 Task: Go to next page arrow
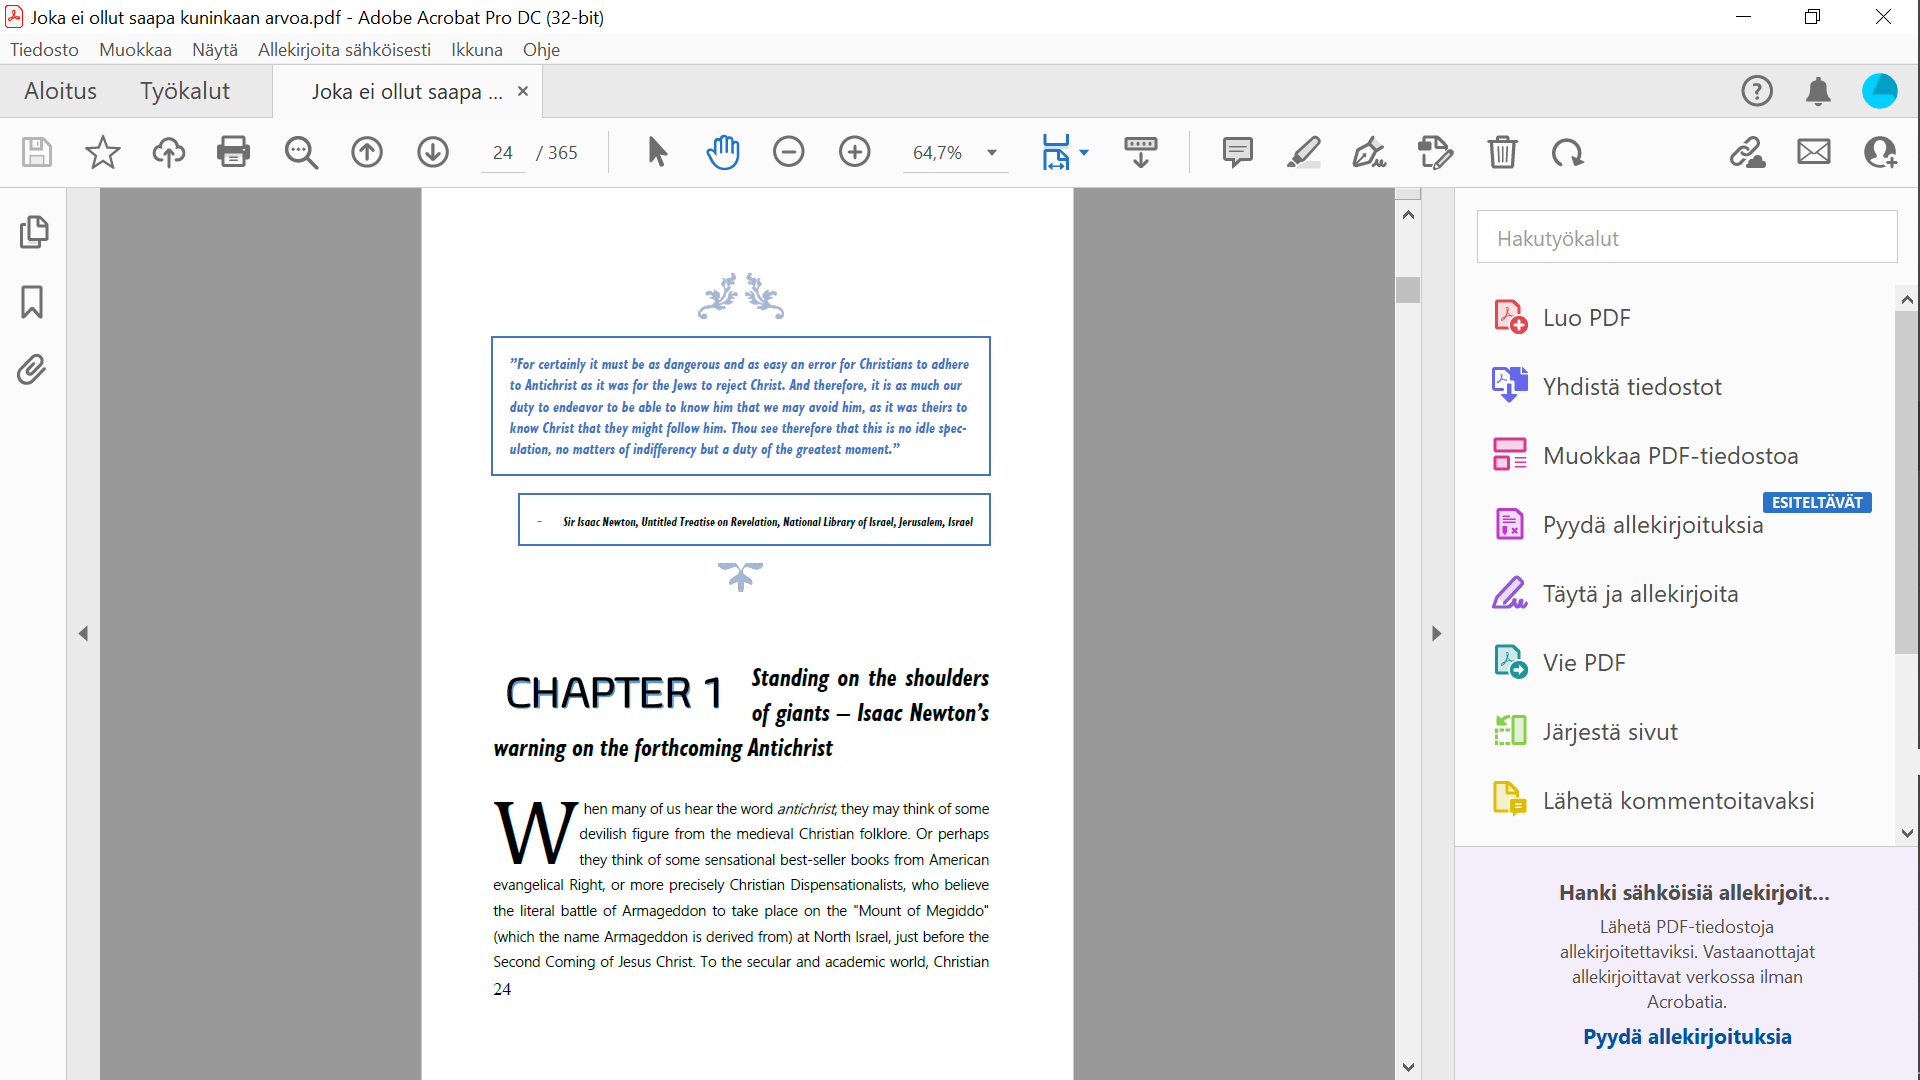click(432, 152)
